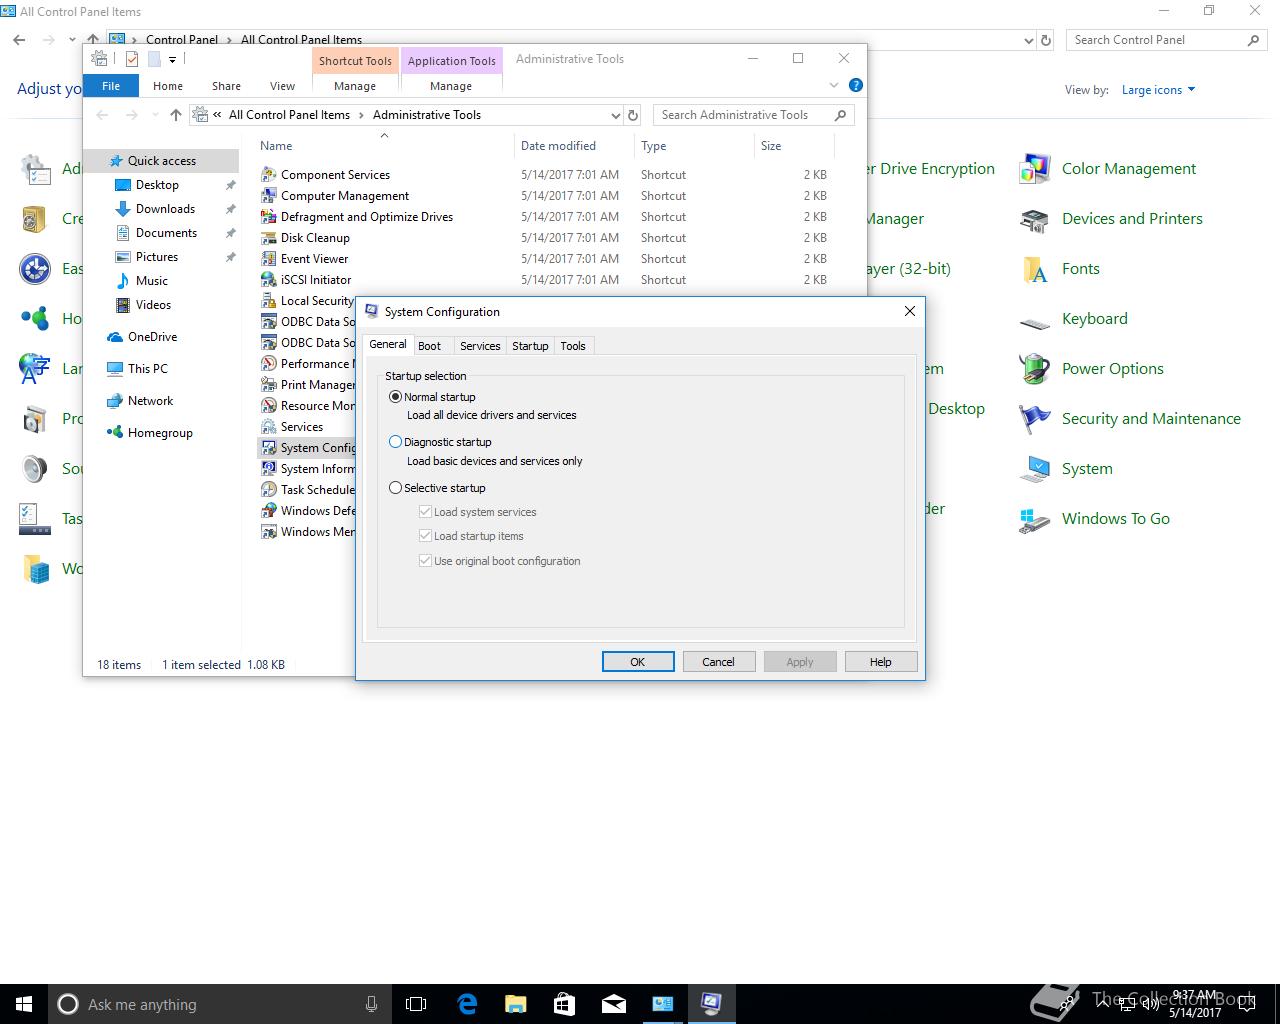1280x1024 pixels.
Task: Open the Disk Cleanup icon
Action: click(268, 237)
